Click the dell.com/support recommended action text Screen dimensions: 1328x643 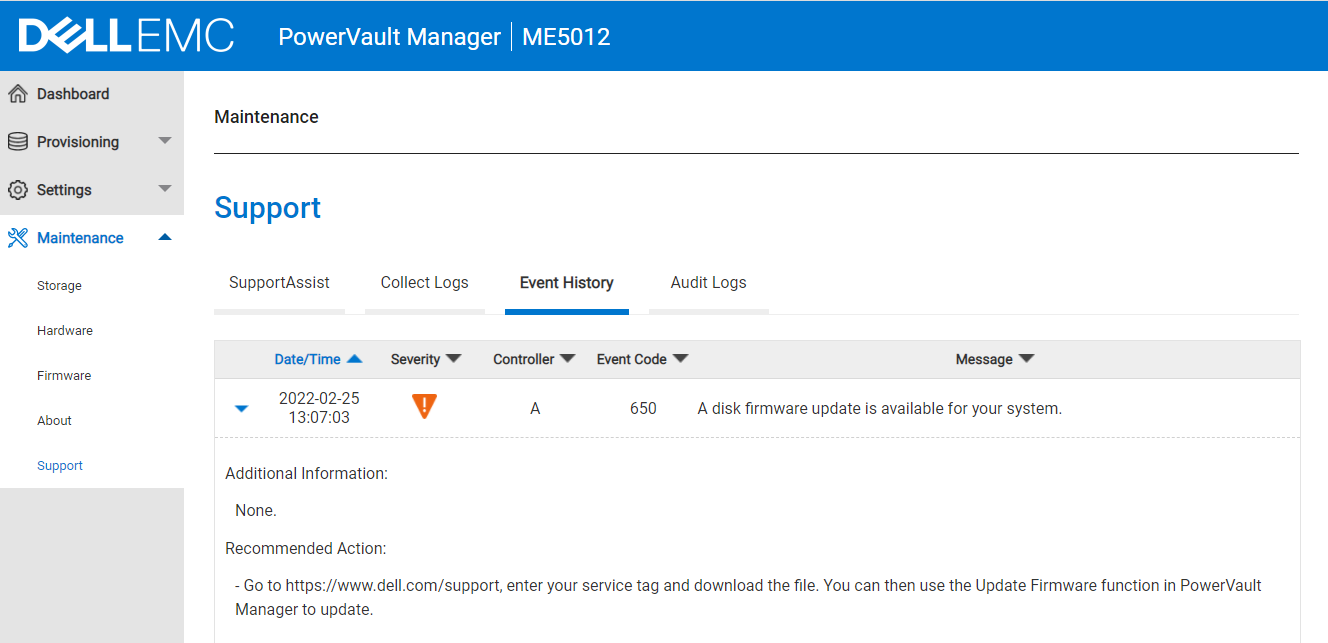click(748, 597)
